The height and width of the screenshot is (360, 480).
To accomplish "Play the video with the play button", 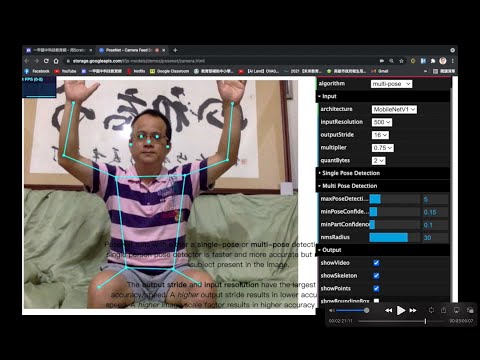I will point(401,310).
